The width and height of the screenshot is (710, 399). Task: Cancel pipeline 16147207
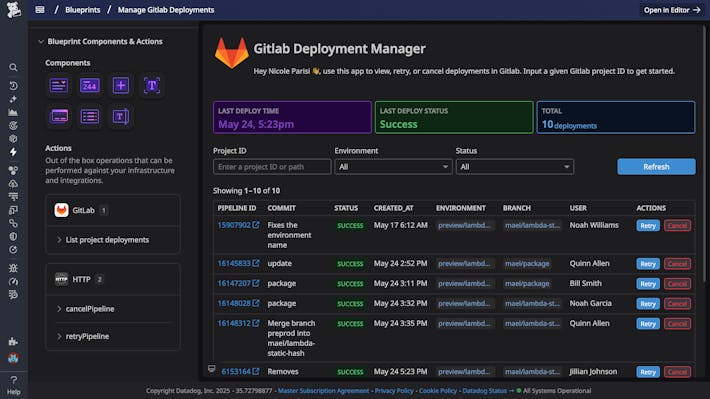[677, 284]
